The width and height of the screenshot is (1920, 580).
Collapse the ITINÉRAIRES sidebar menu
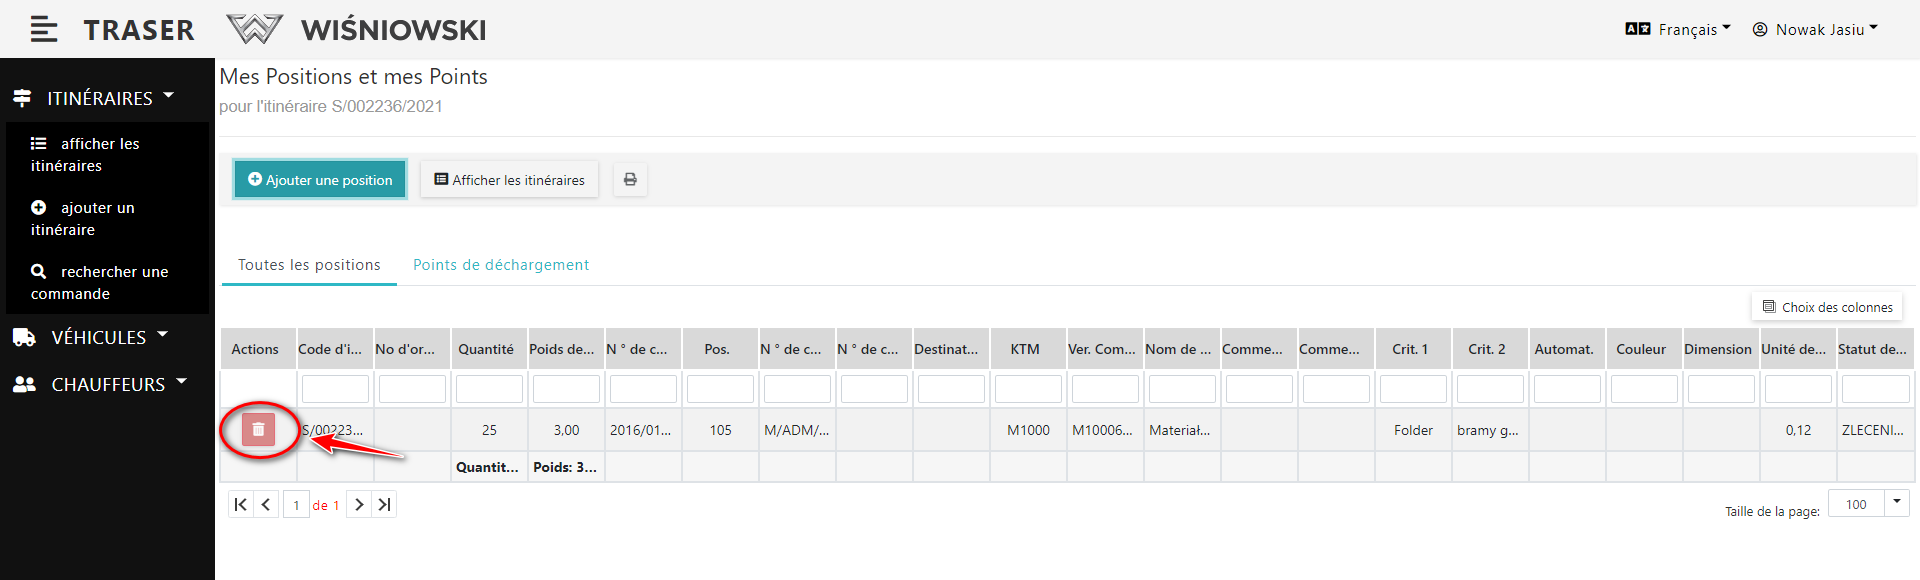click(x=99, y=98)
